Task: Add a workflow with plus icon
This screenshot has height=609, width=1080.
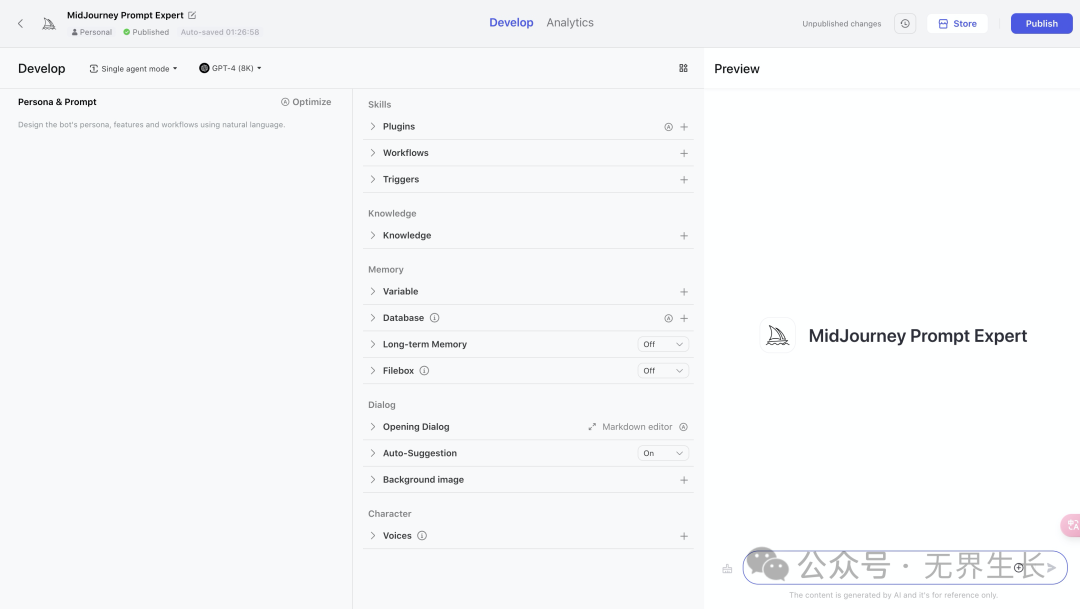Action: pyautogui.click(x=684, y=153)
